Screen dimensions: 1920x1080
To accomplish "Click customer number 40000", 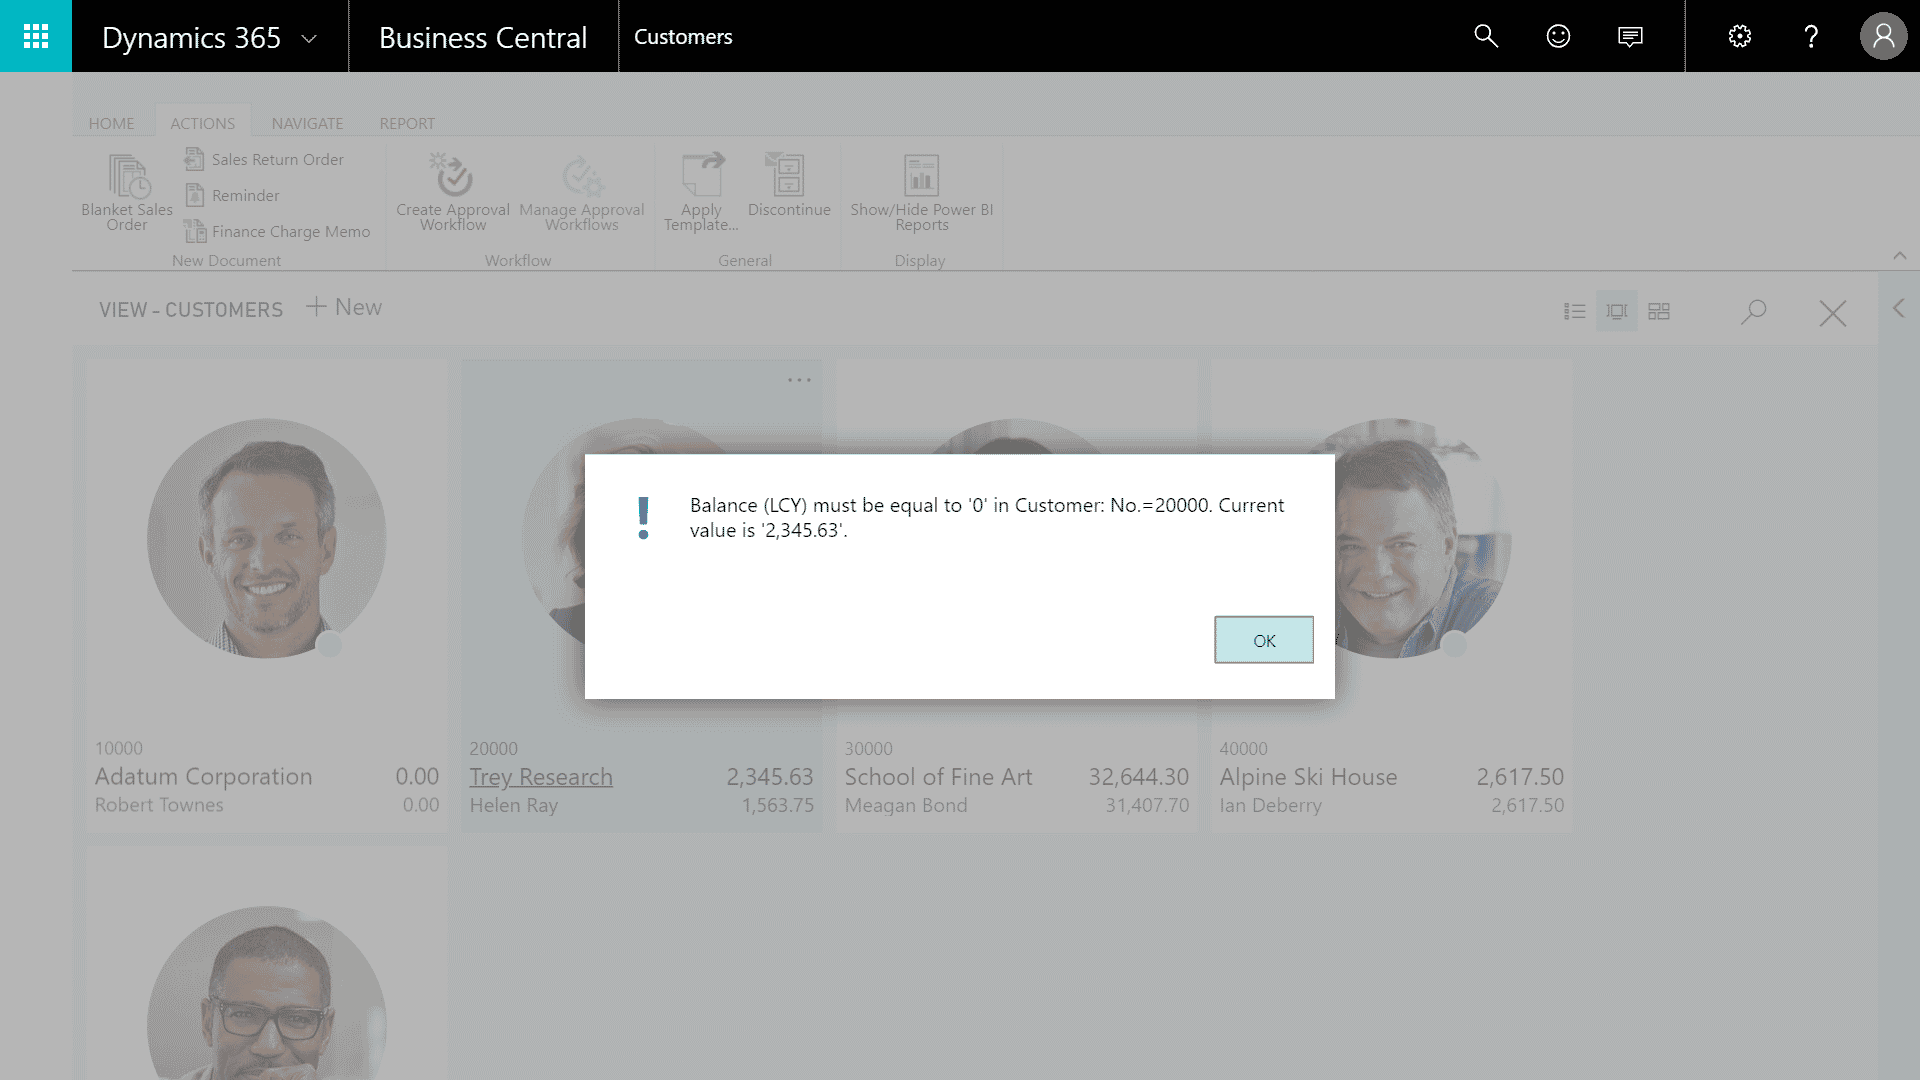I will [x=1243, y=748].
